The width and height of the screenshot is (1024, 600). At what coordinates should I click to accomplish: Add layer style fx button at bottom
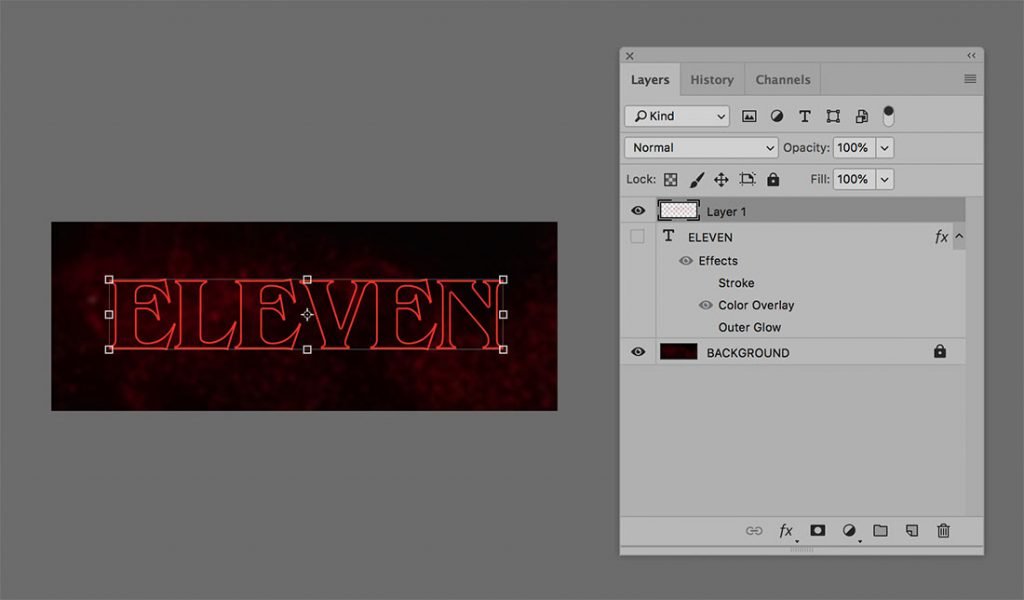pos(786,531)
